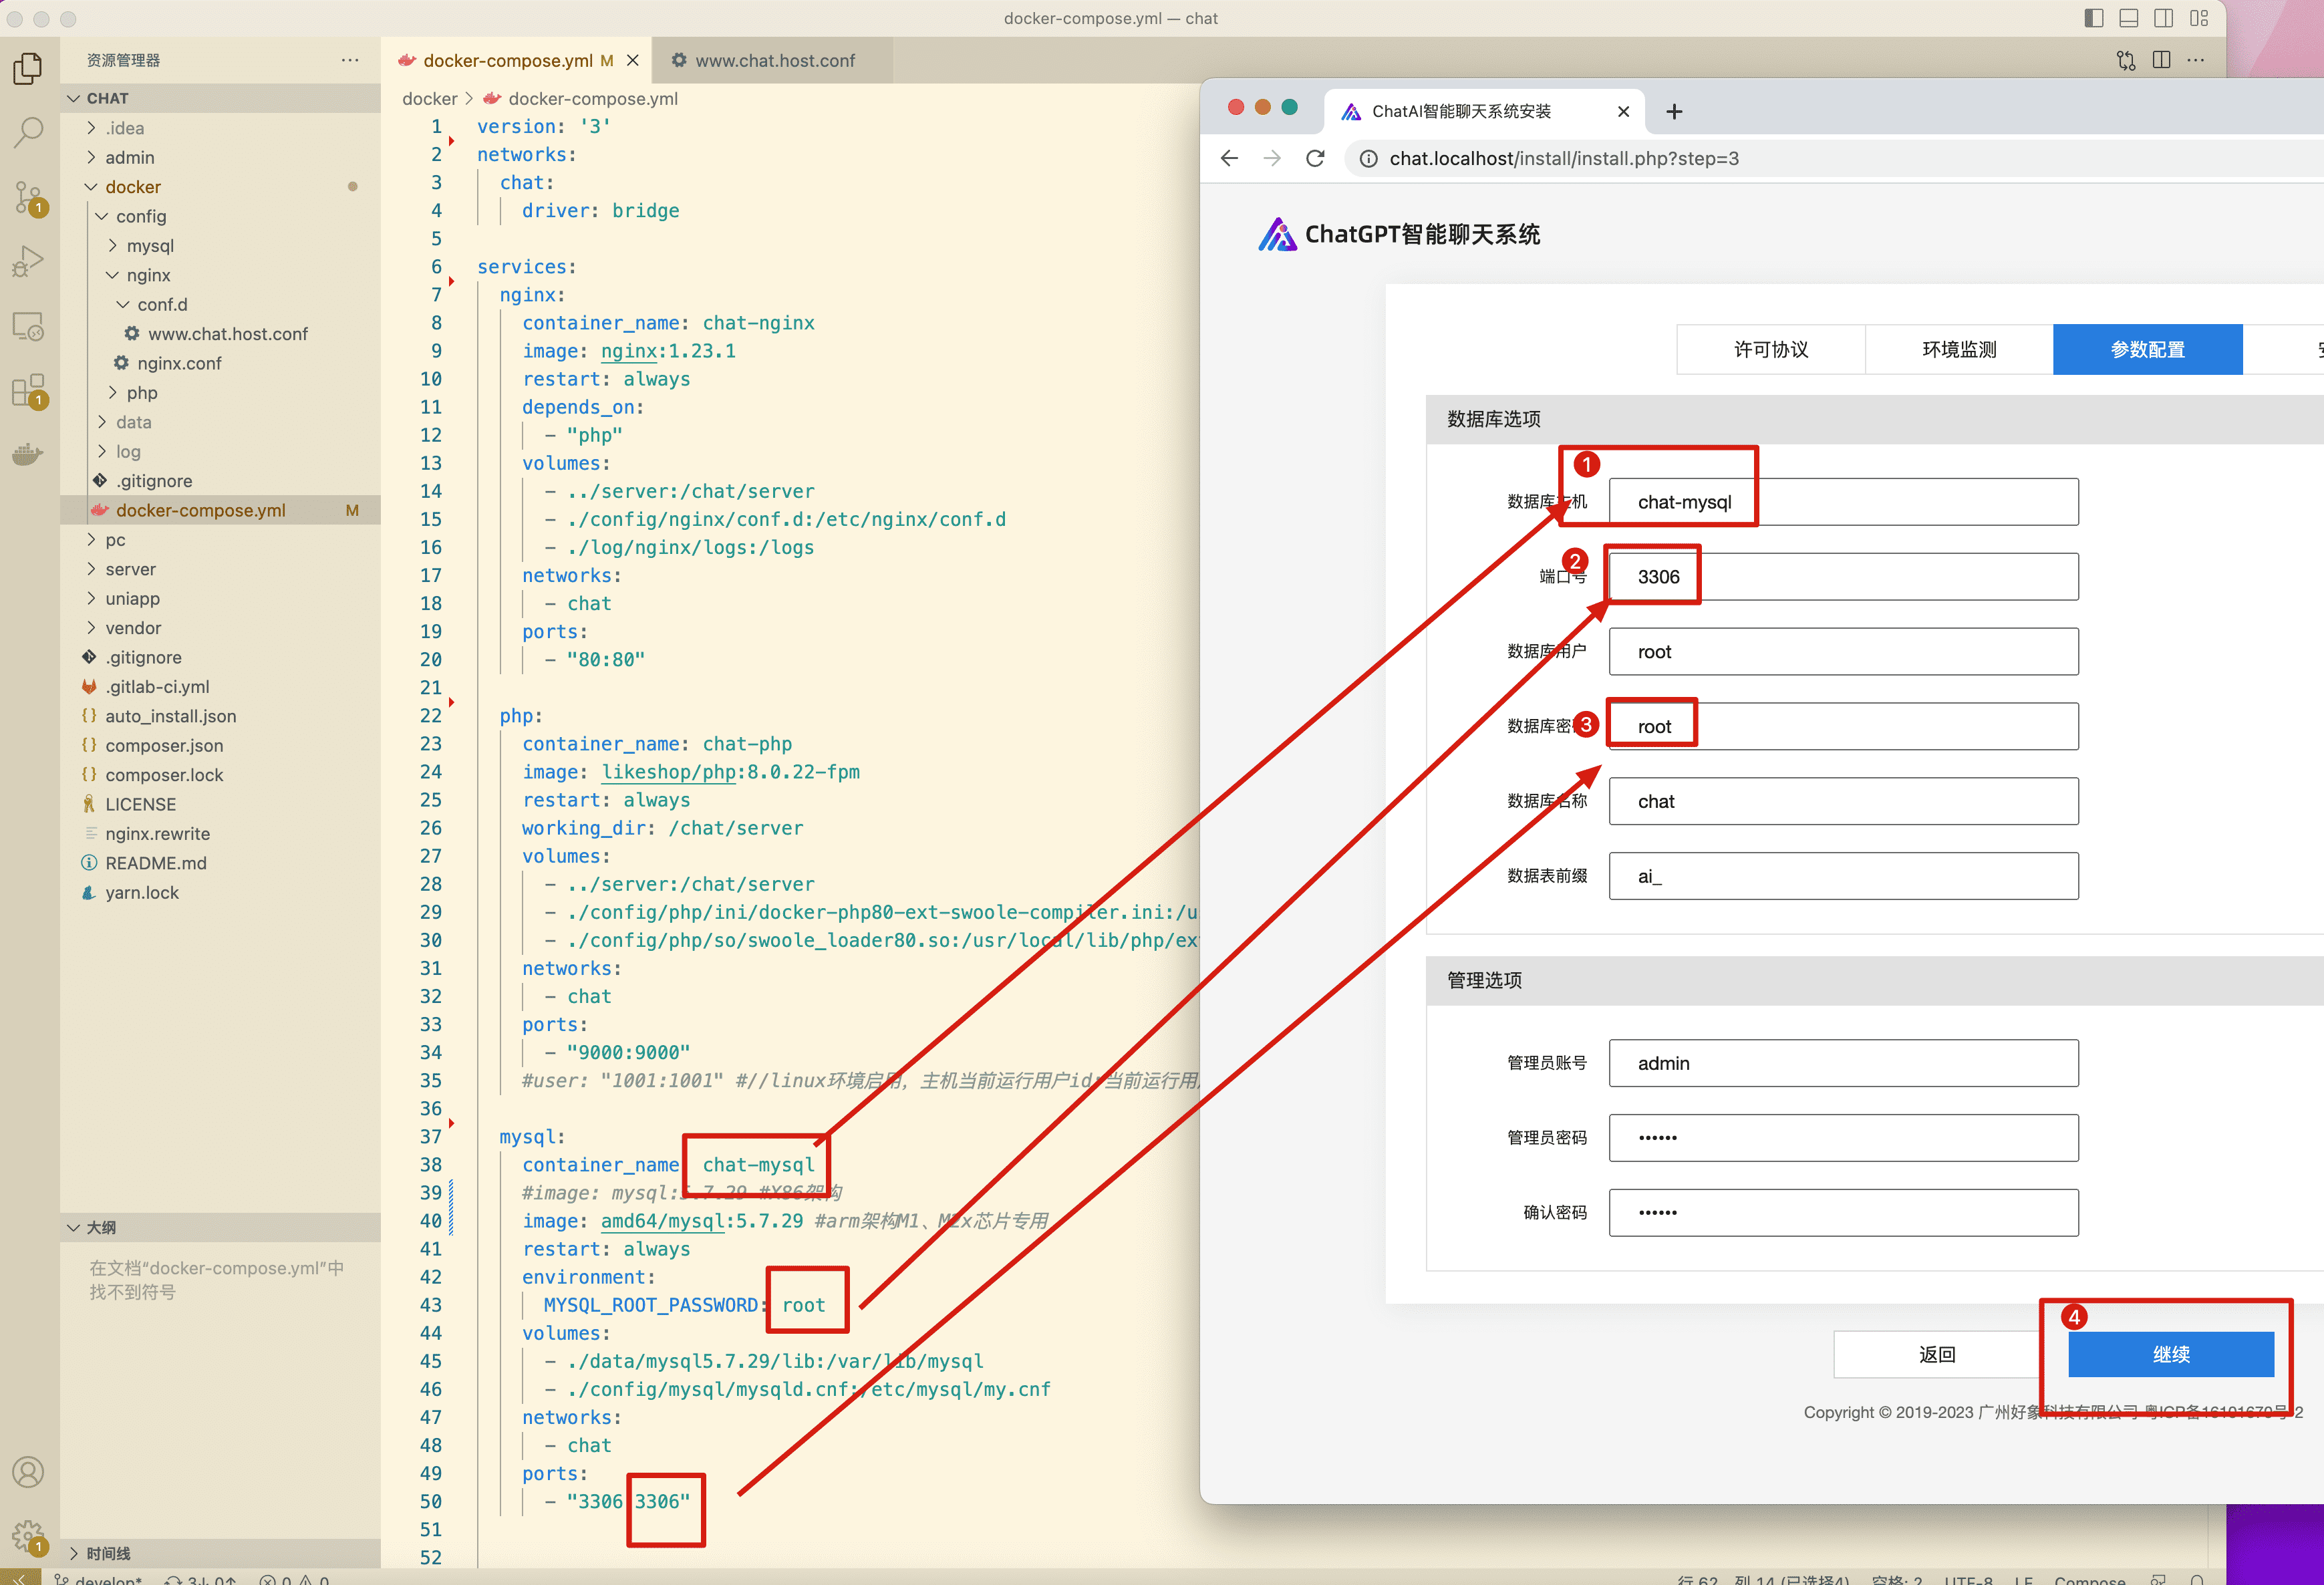The width and height of the screenshot is (2324, 1585).
Task: Open the Manage gear icon
Action: click(28, 1537)
